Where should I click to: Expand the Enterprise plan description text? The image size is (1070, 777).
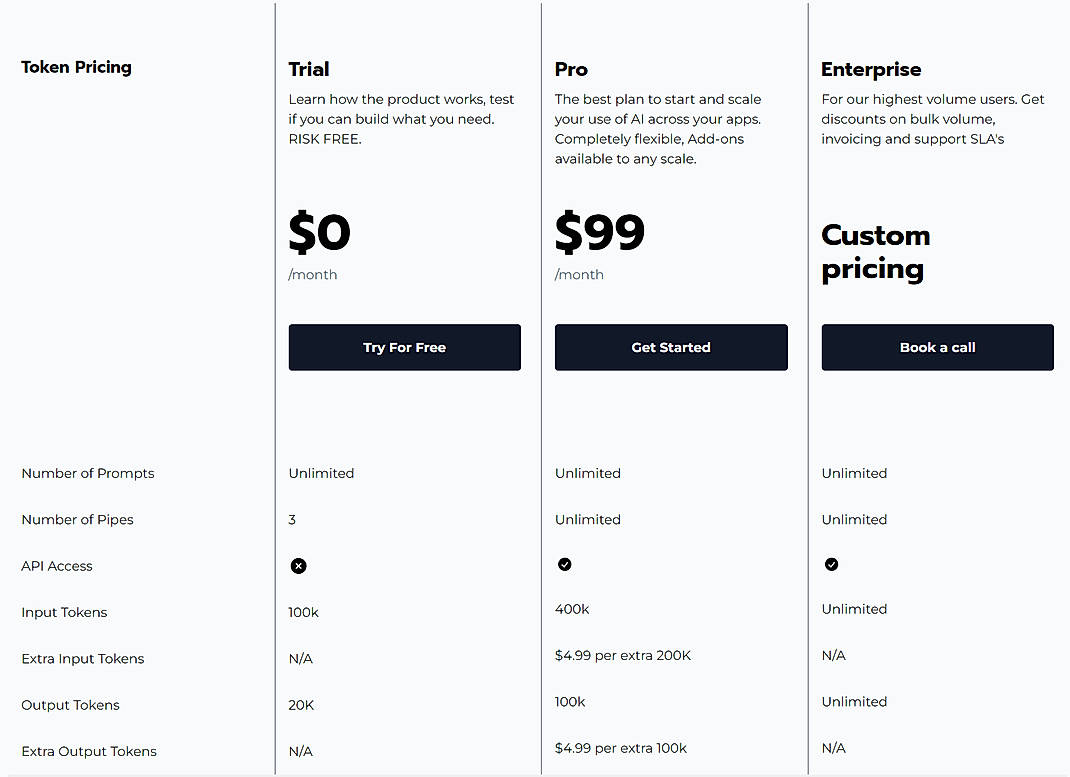tap(932, 118)
